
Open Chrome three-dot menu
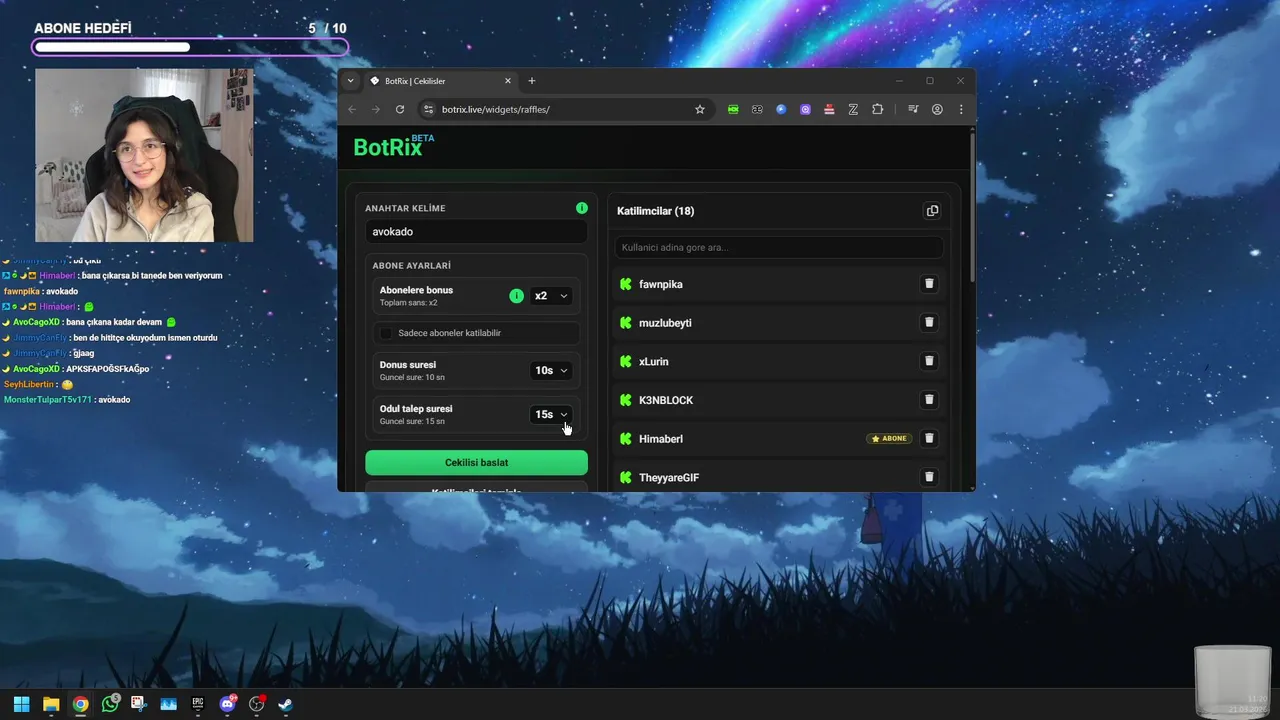click(961, 109)
